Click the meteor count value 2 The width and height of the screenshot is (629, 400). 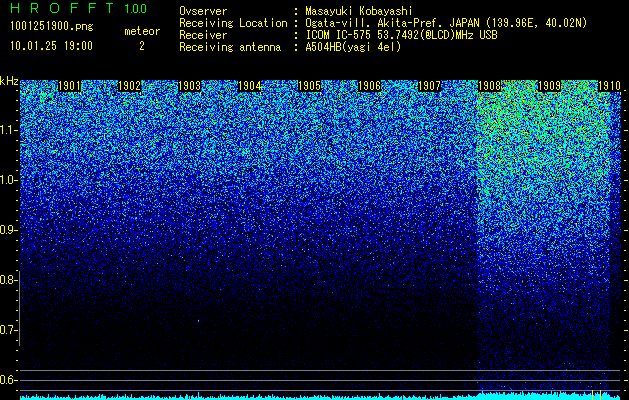[142, 46]
